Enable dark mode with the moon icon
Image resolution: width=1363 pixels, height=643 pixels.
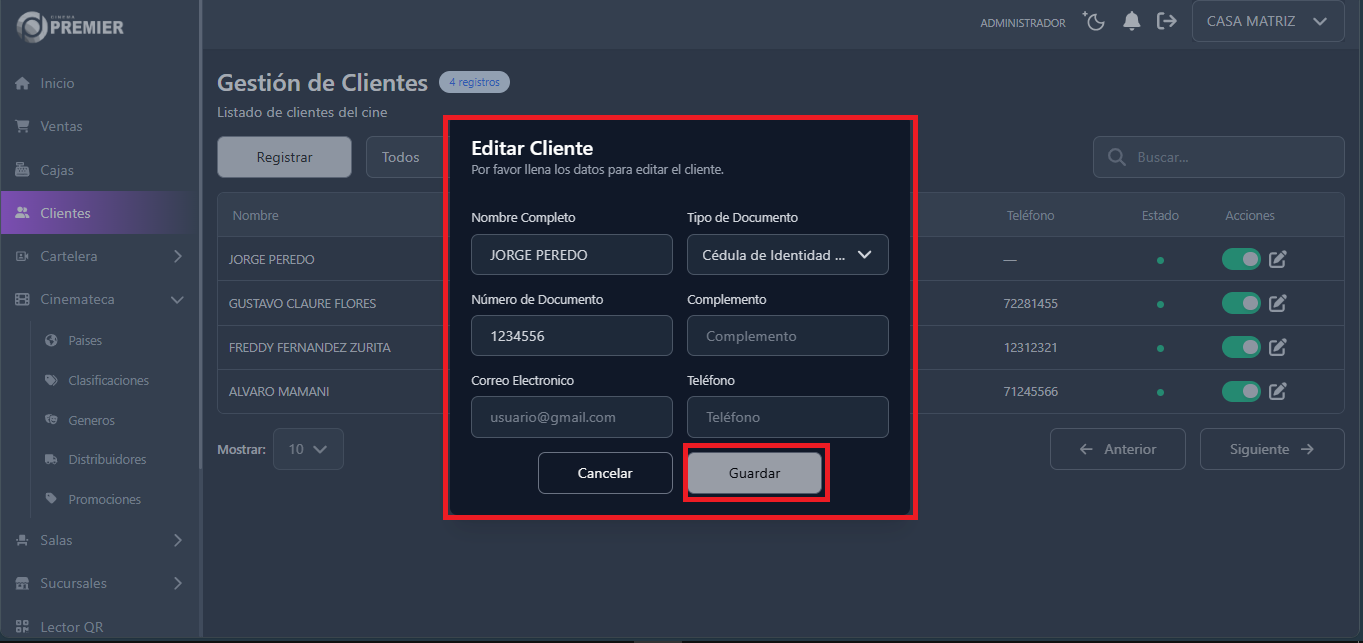click(1093, 21)
